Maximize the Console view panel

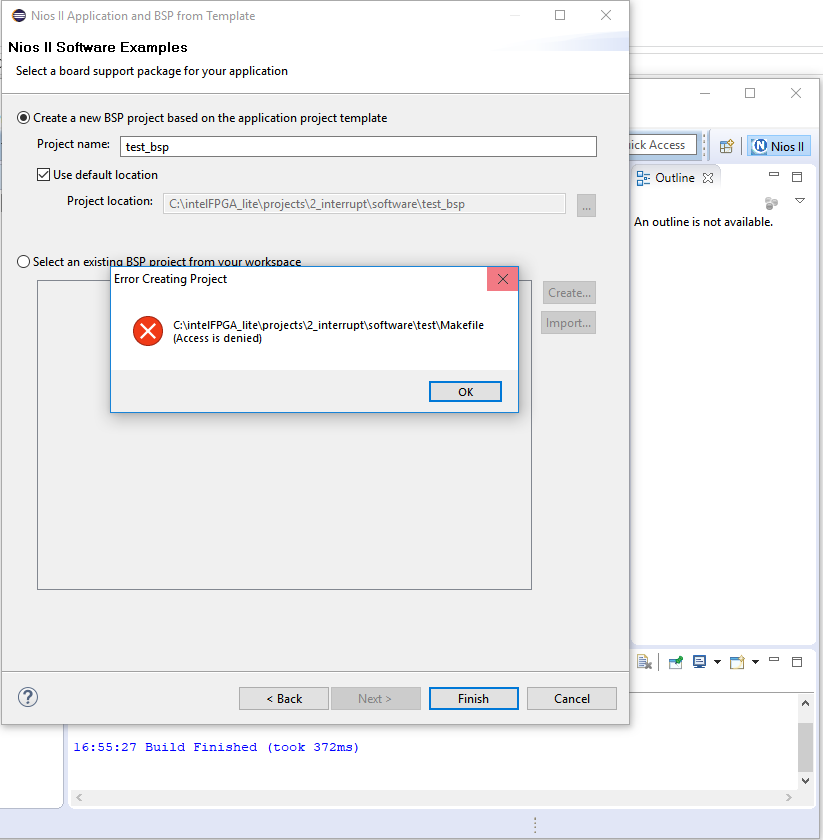[x=797, y=662]
